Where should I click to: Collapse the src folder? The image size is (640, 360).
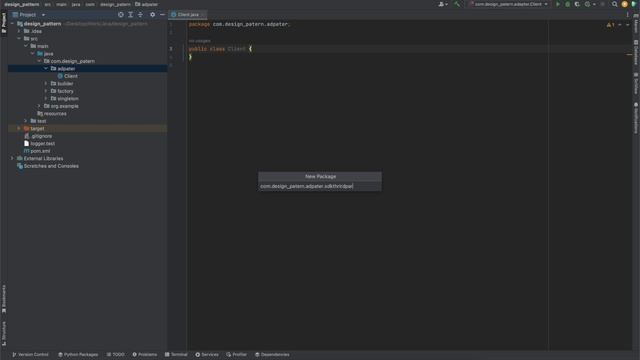coord(19,38)
